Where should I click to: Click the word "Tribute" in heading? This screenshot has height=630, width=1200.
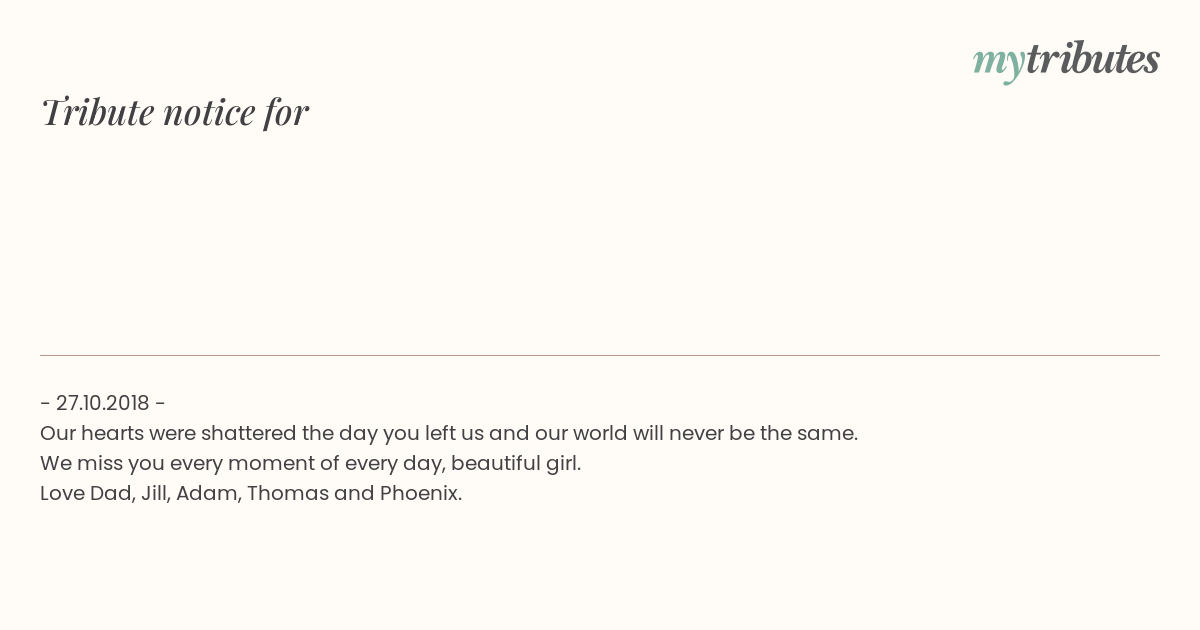(97, 112)
